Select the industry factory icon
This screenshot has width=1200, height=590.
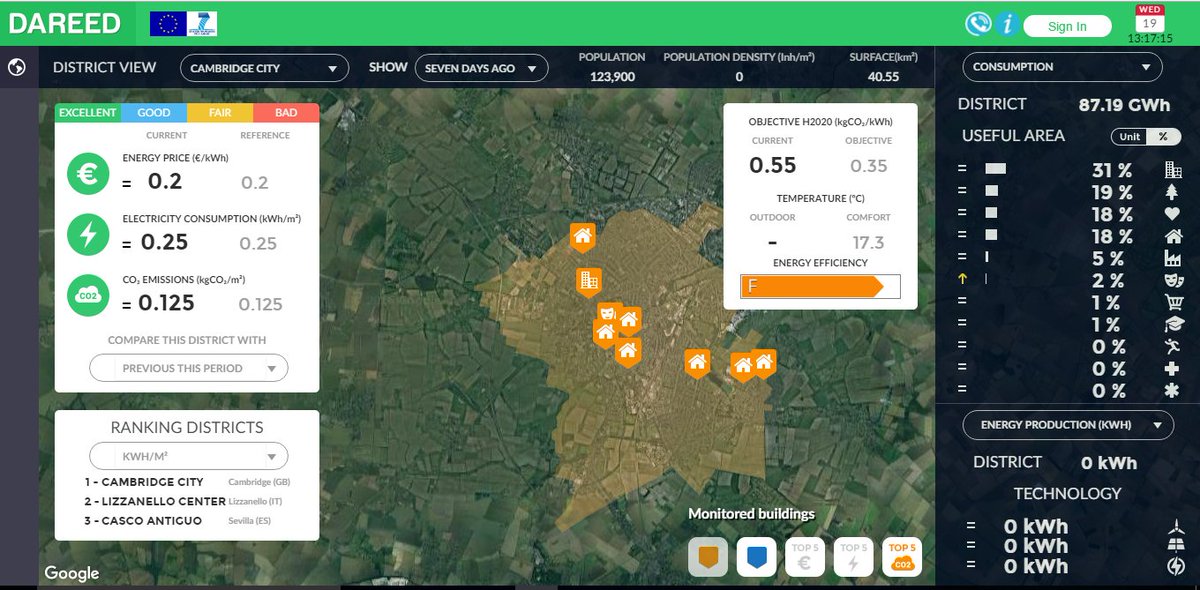click(1172, 260)
